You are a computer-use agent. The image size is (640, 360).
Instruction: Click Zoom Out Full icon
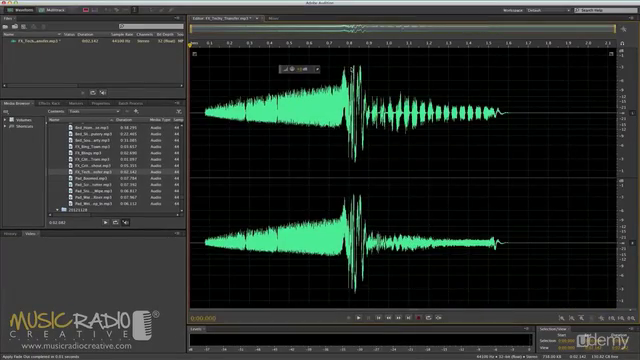click(601, 318)
